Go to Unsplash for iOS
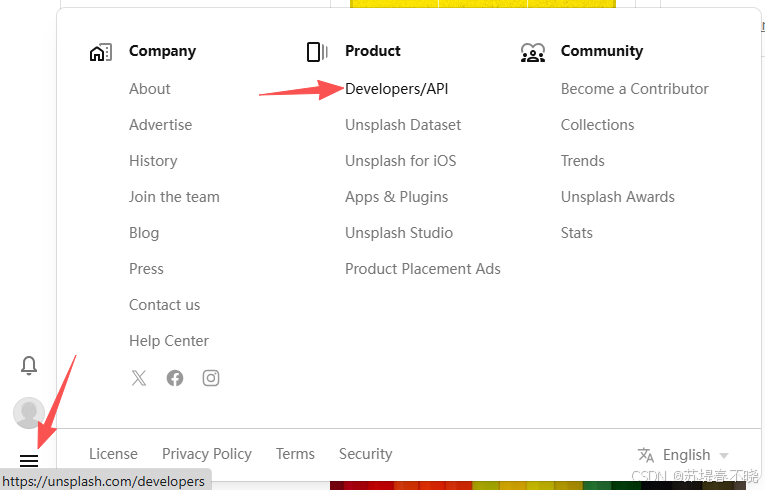 tap(401, 161)
